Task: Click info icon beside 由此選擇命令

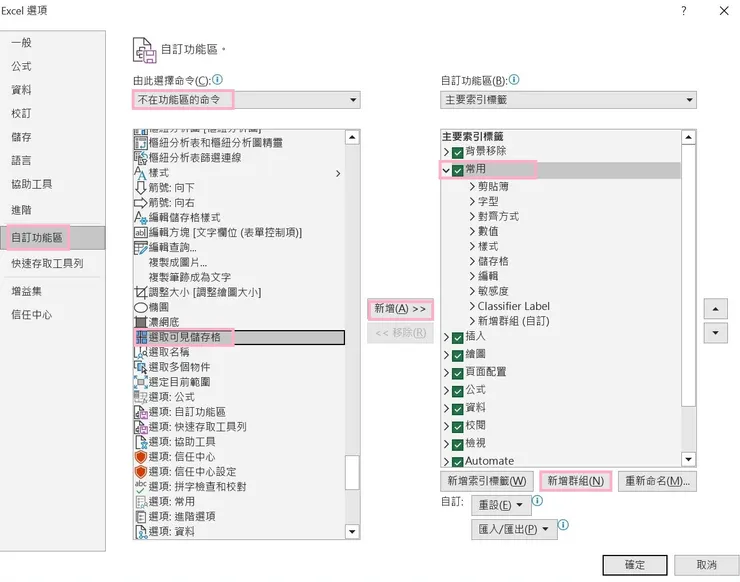Action: [217, 80]
